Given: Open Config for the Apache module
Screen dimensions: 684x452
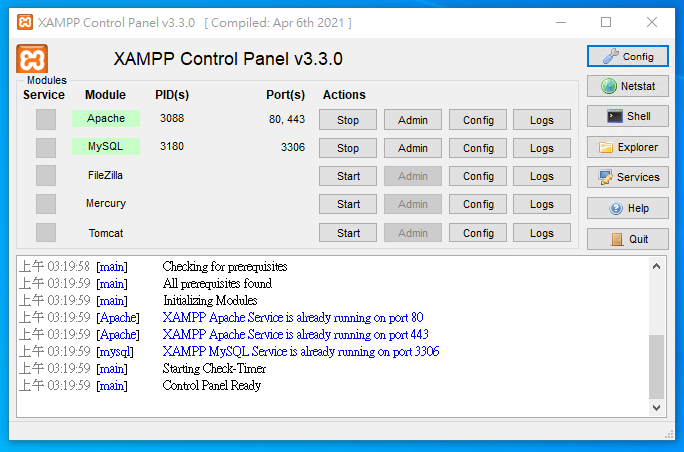Looking at the screenshot, I should point(478,120).
